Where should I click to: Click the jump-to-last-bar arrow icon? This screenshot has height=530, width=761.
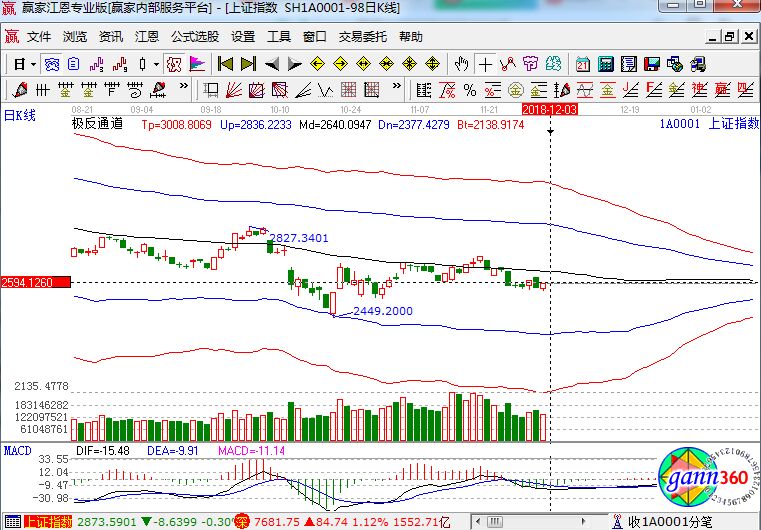[247, 64]
